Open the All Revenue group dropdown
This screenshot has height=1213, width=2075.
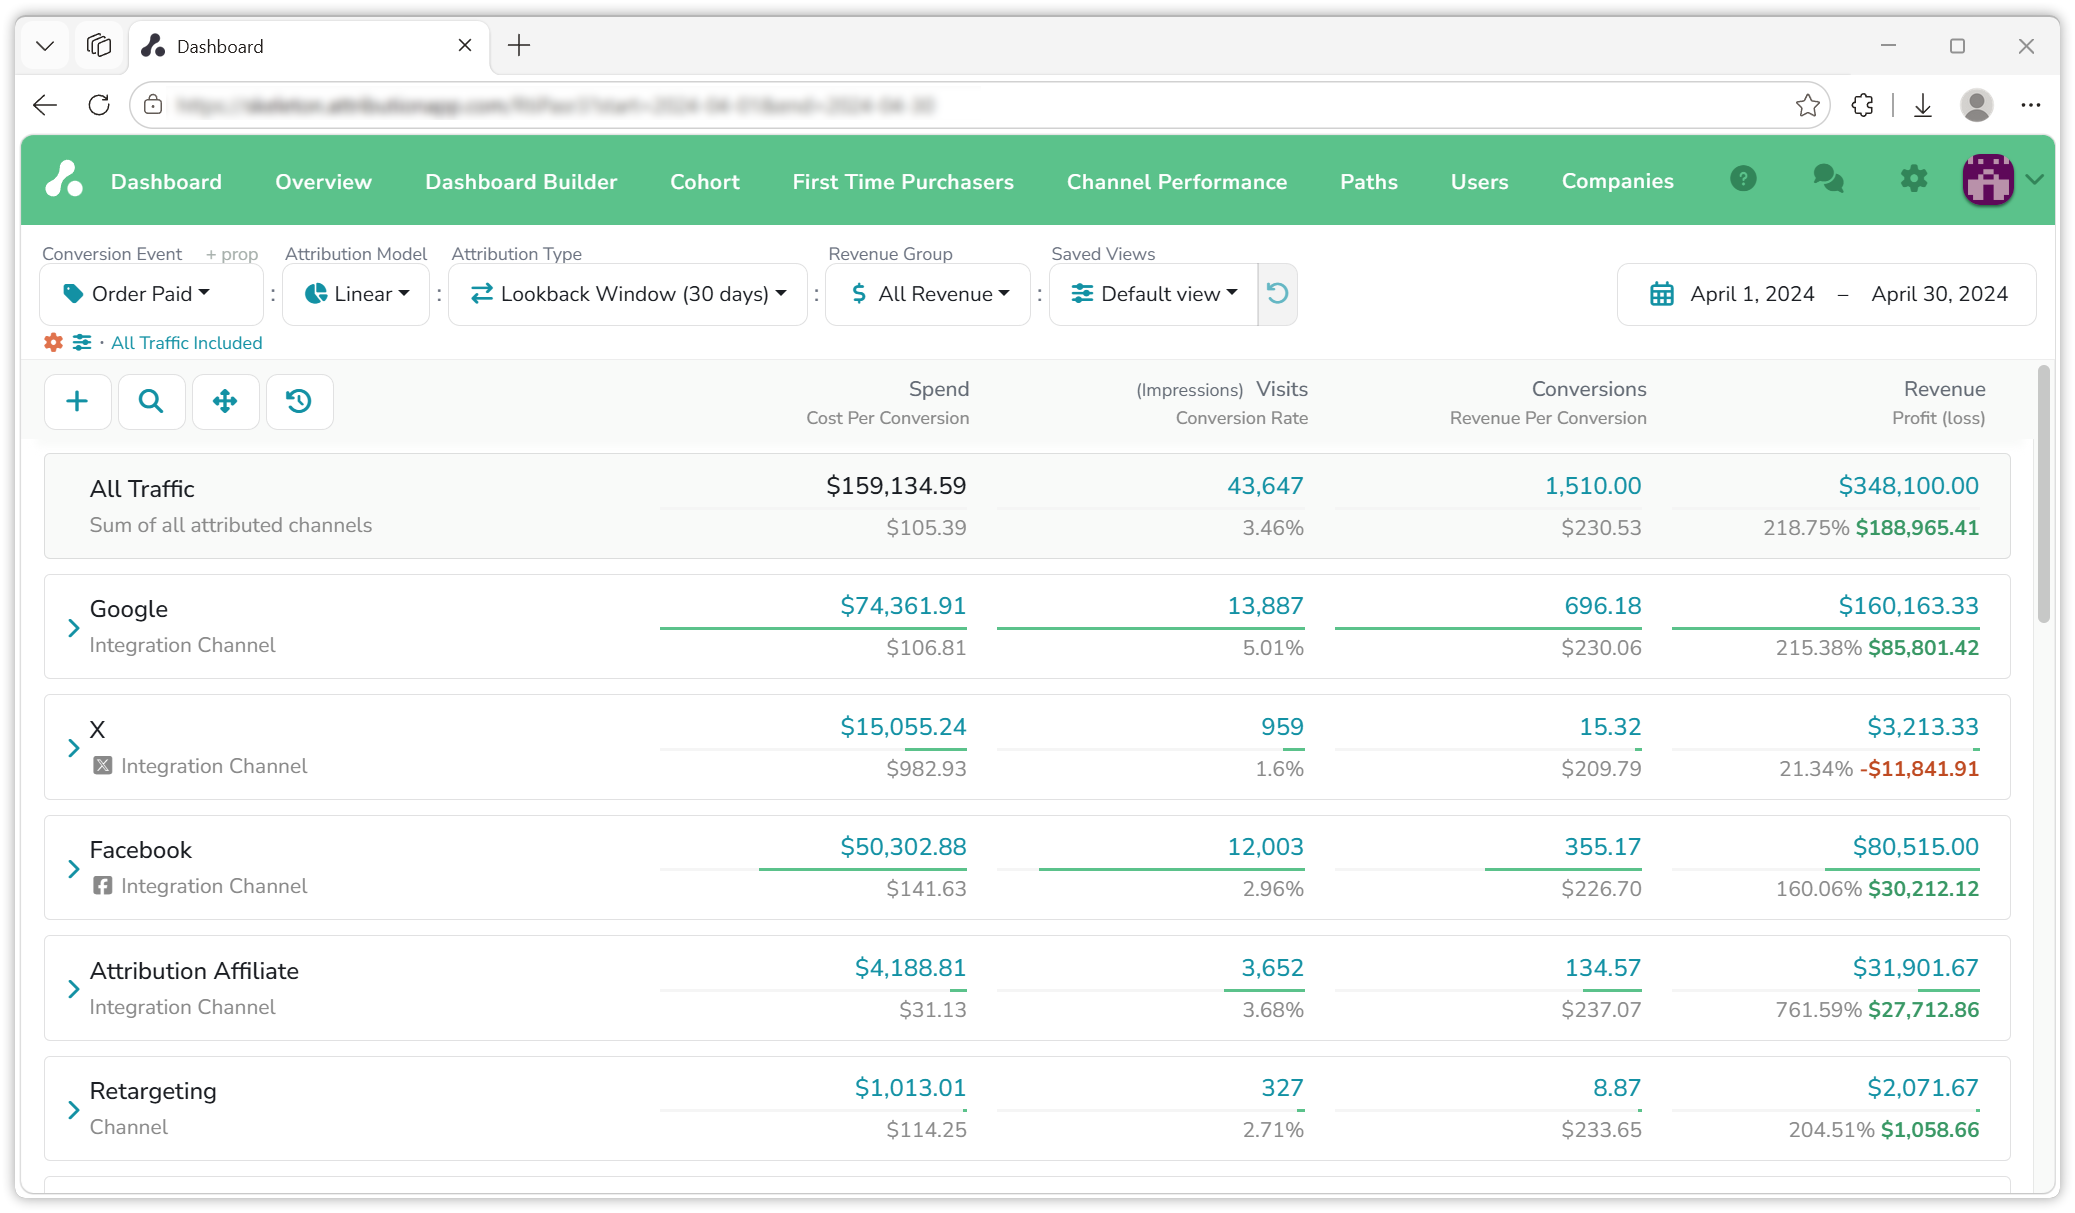(928, 294)
